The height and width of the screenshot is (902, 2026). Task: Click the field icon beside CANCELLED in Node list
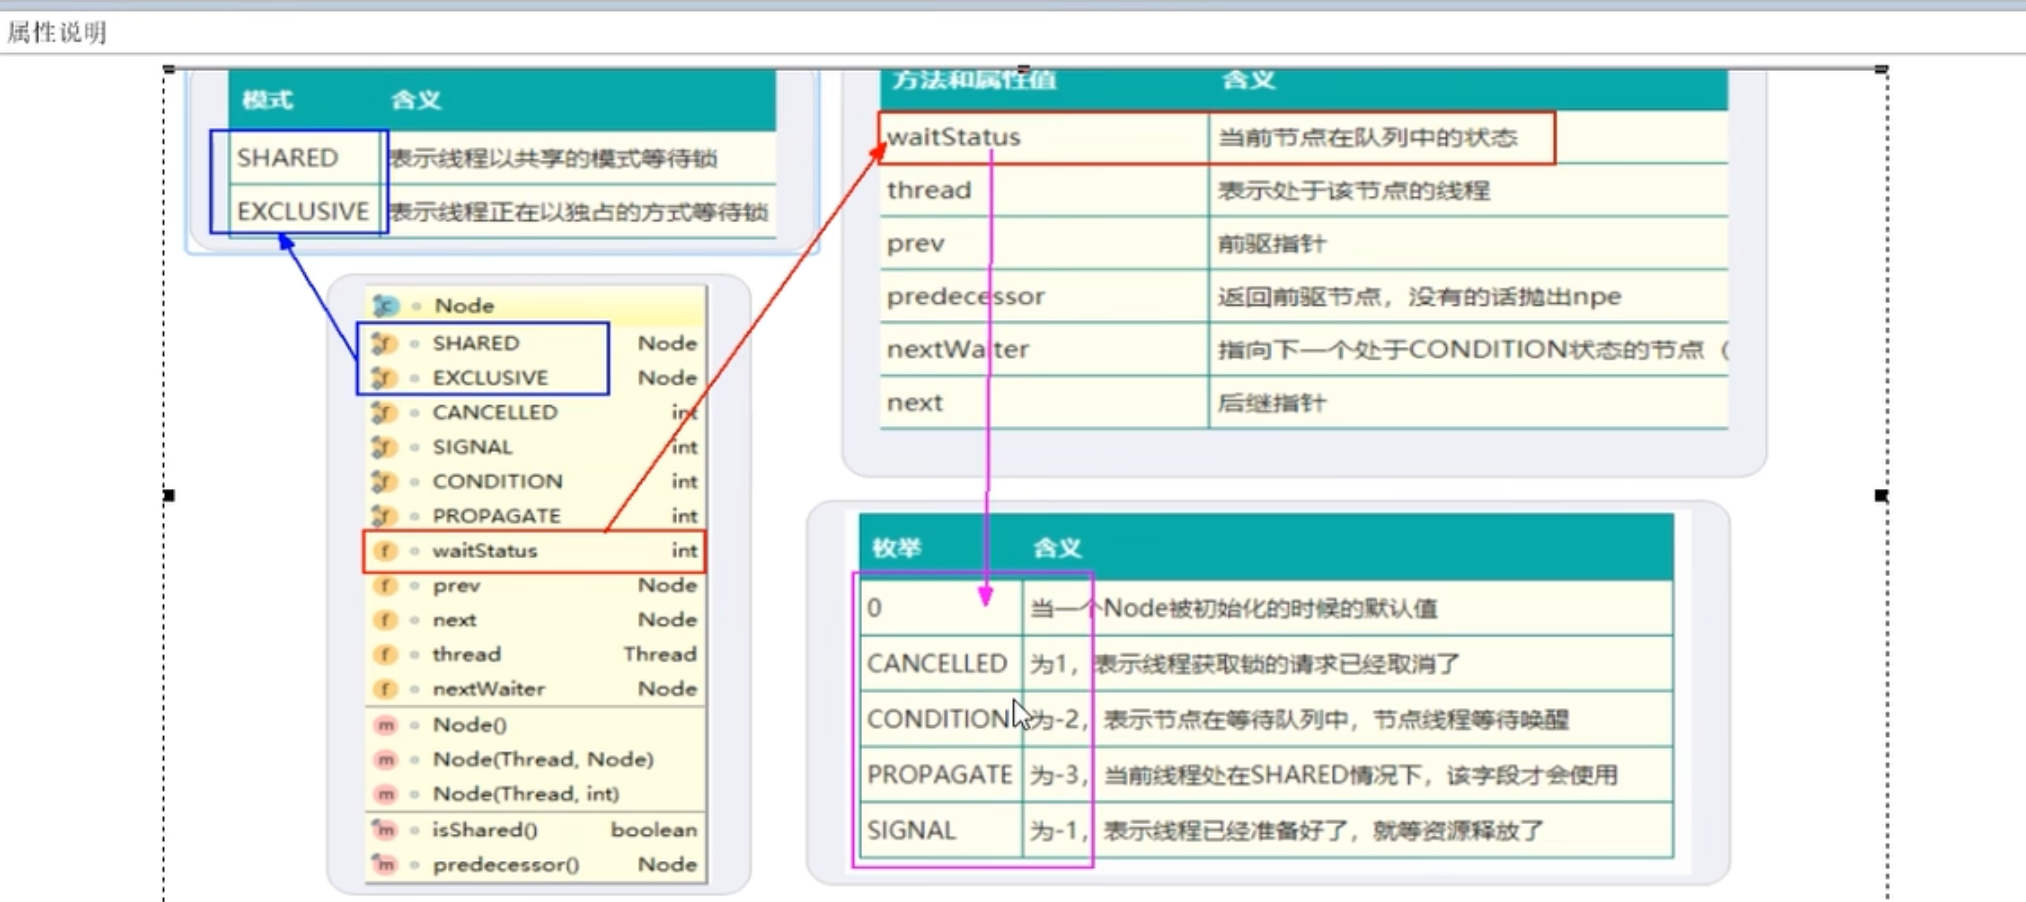[384, 412]
